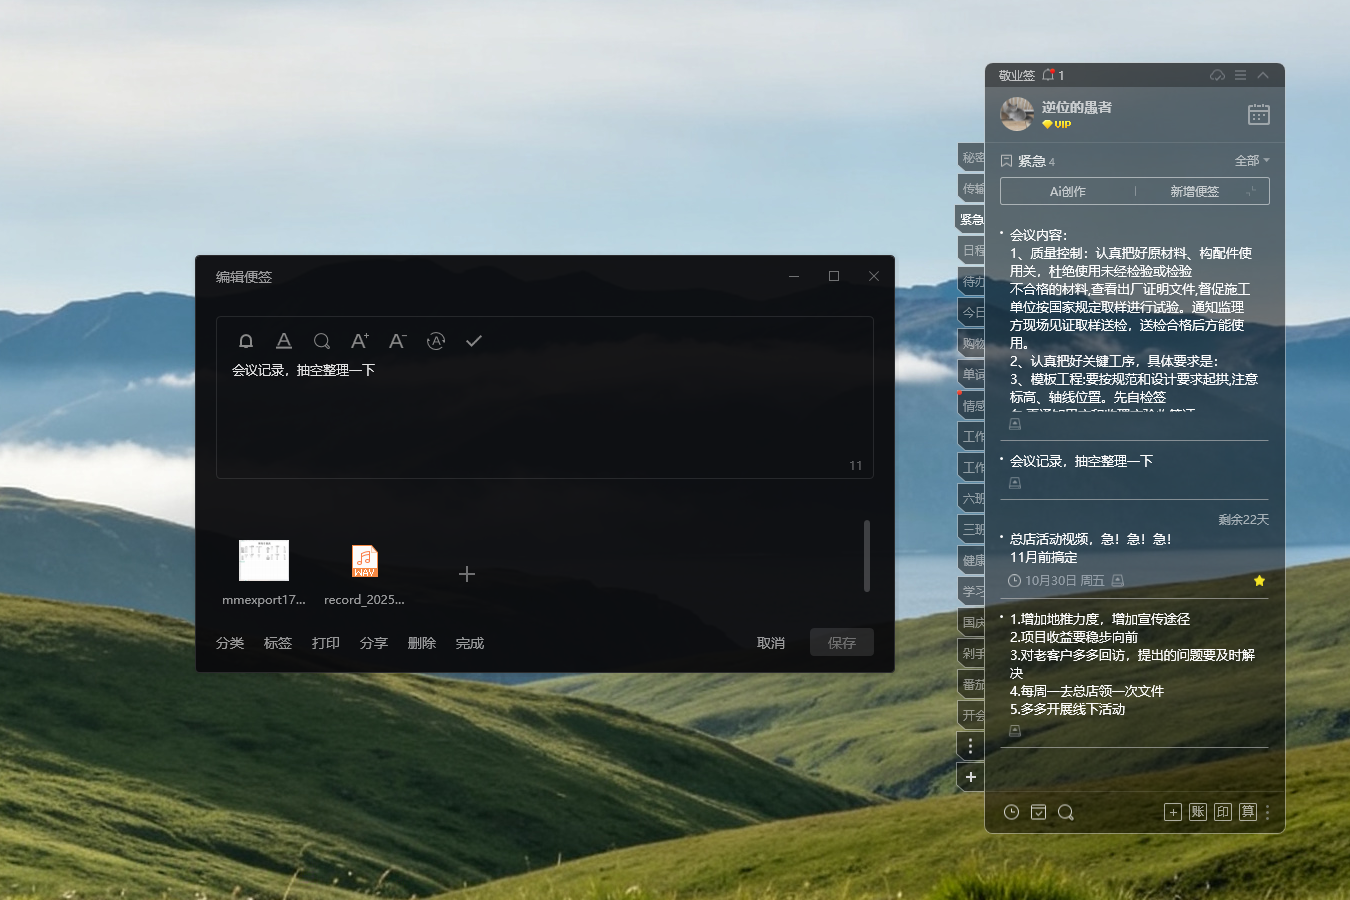Open the calendar view icon beside the username
1350x900 pixels.
point(1259,114)
